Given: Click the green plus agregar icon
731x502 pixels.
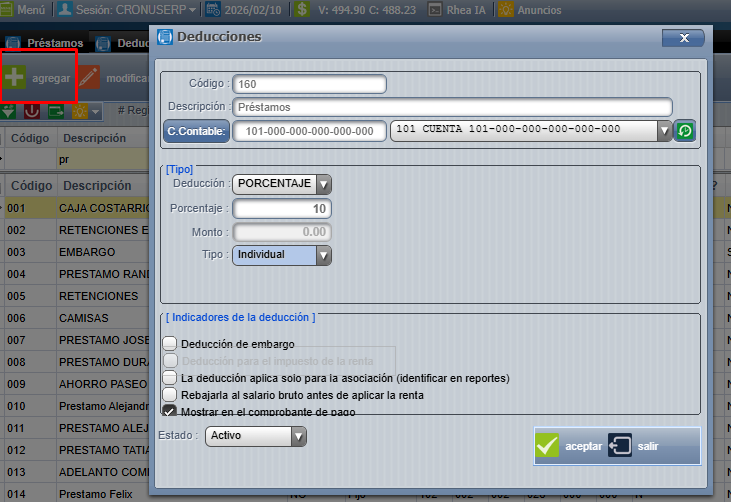Looking at the screenshot, I should tap(15, 77).
